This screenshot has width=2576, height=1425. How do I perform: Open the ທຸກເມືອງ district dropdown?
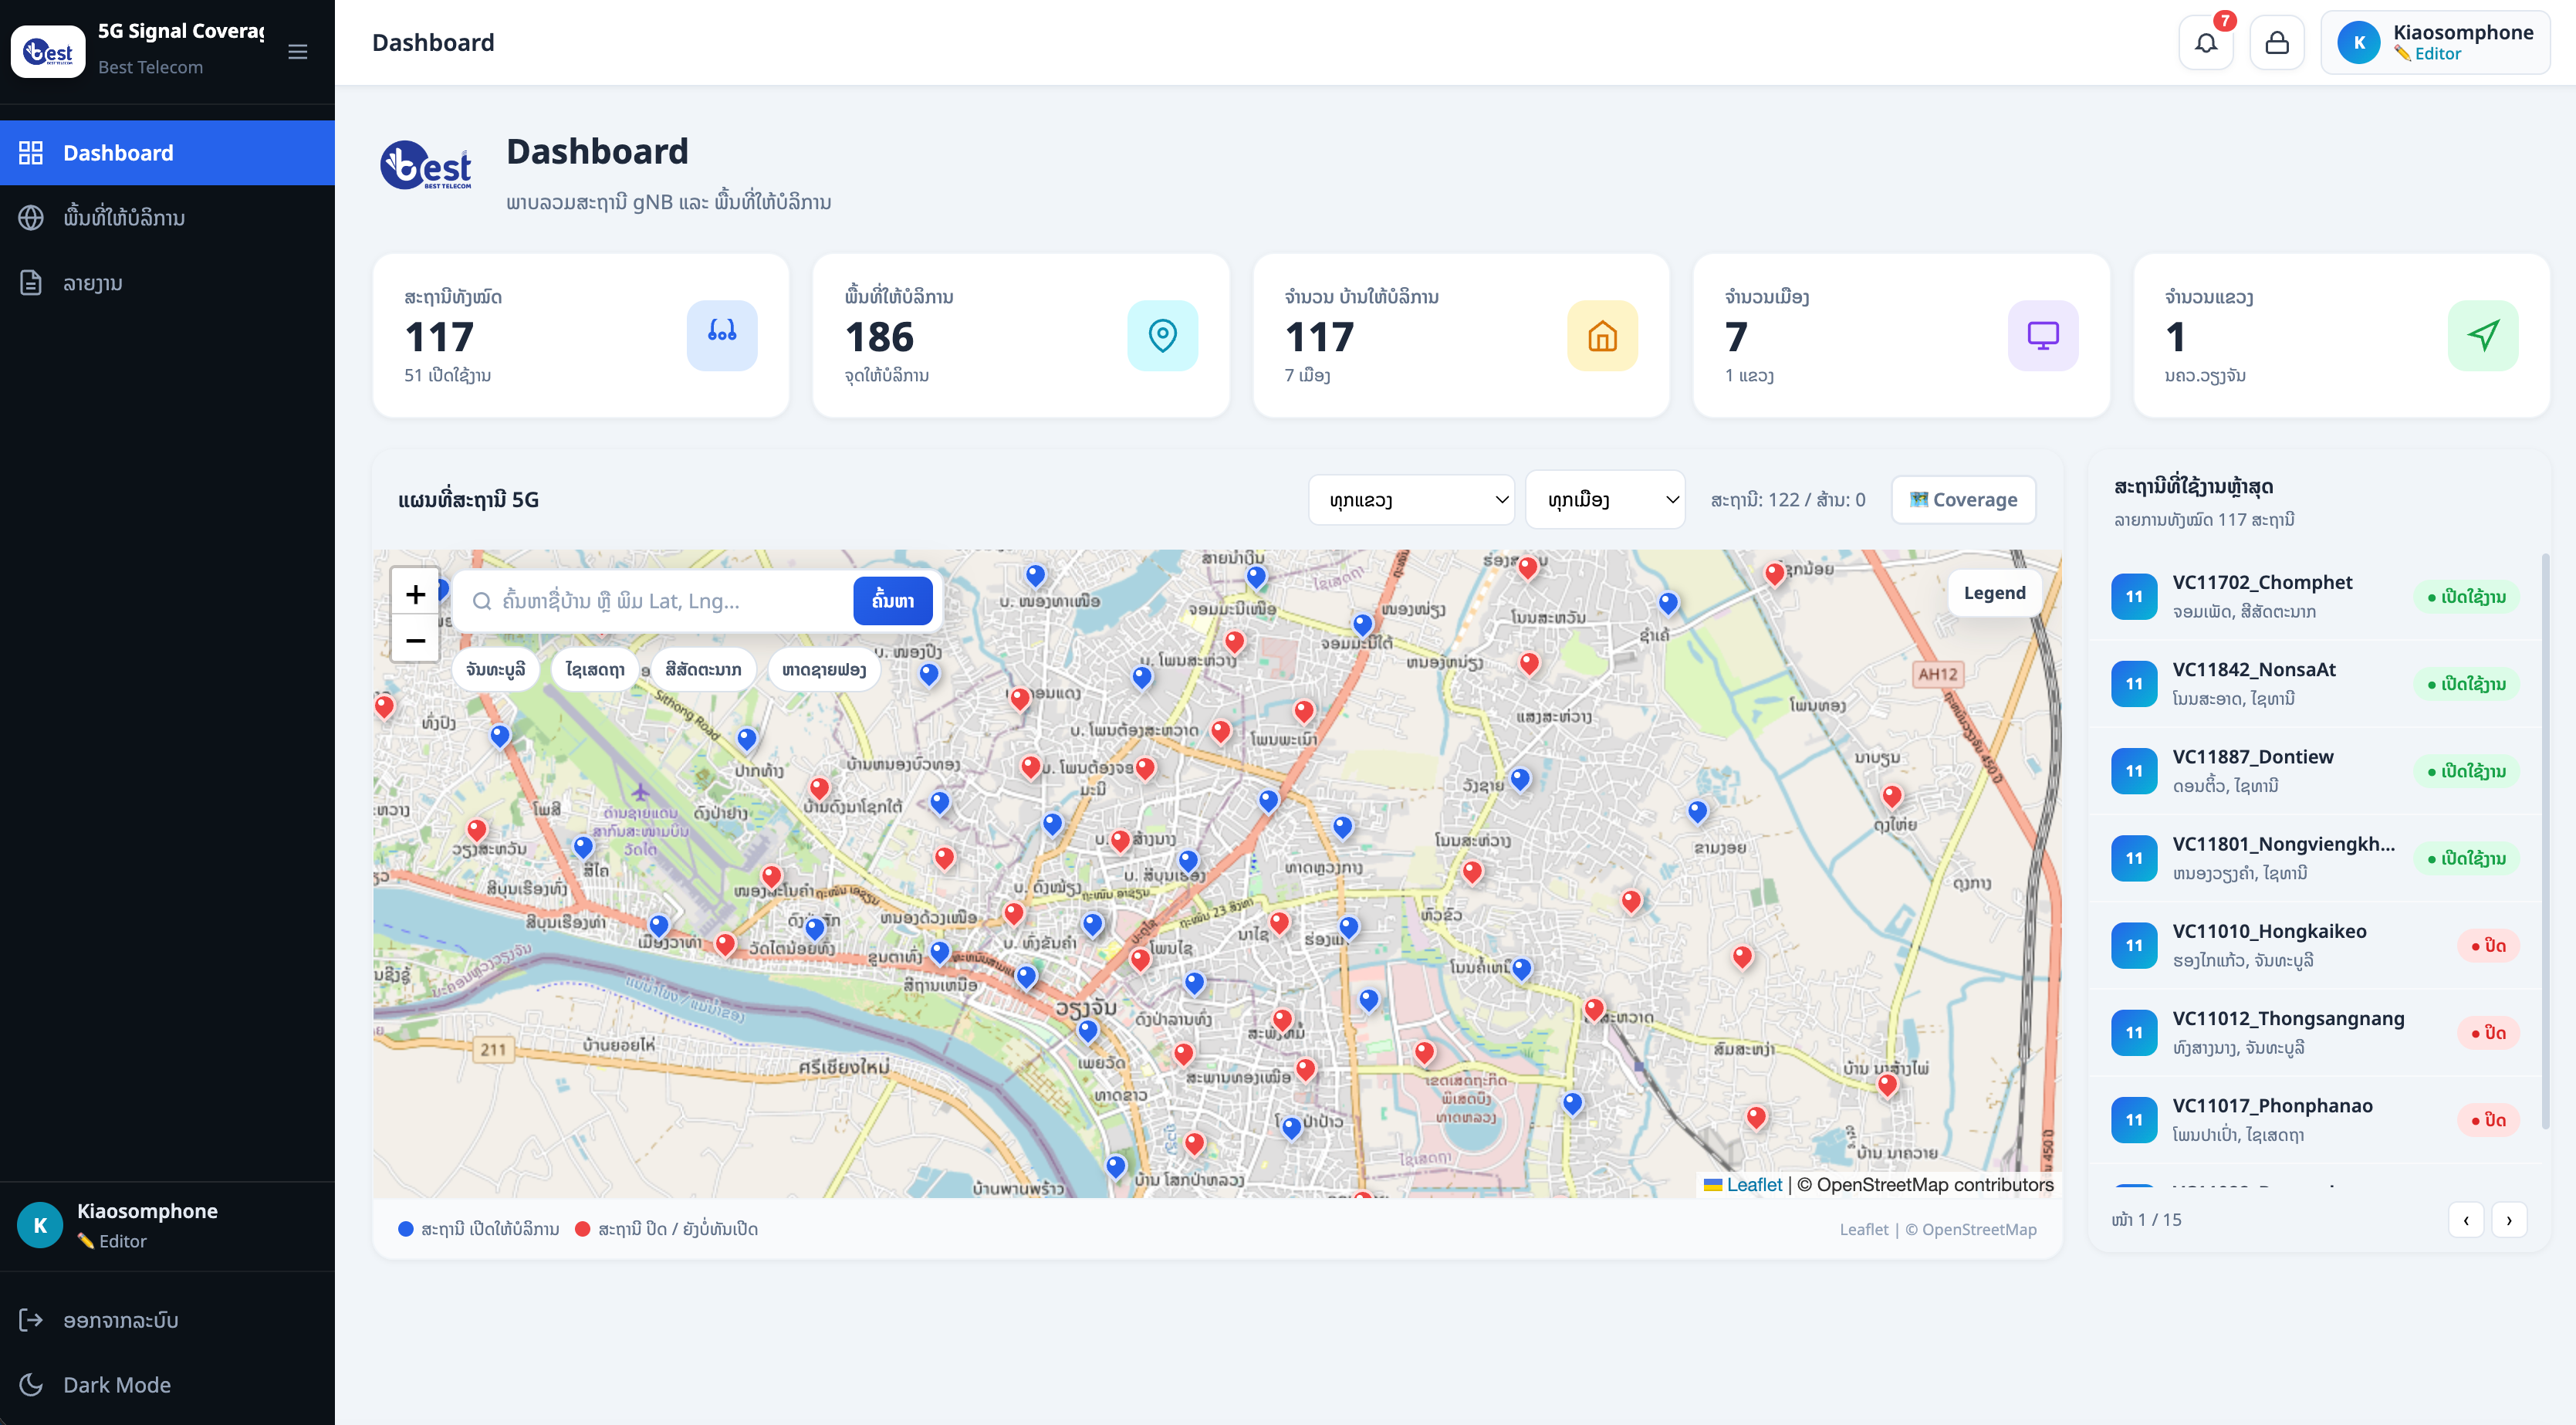click(x=1606, y=500)
